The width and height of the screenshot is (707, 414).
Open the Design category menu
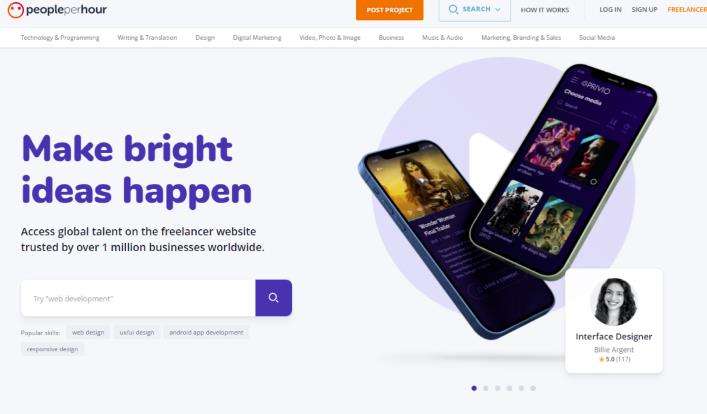(x=205, y=37)
